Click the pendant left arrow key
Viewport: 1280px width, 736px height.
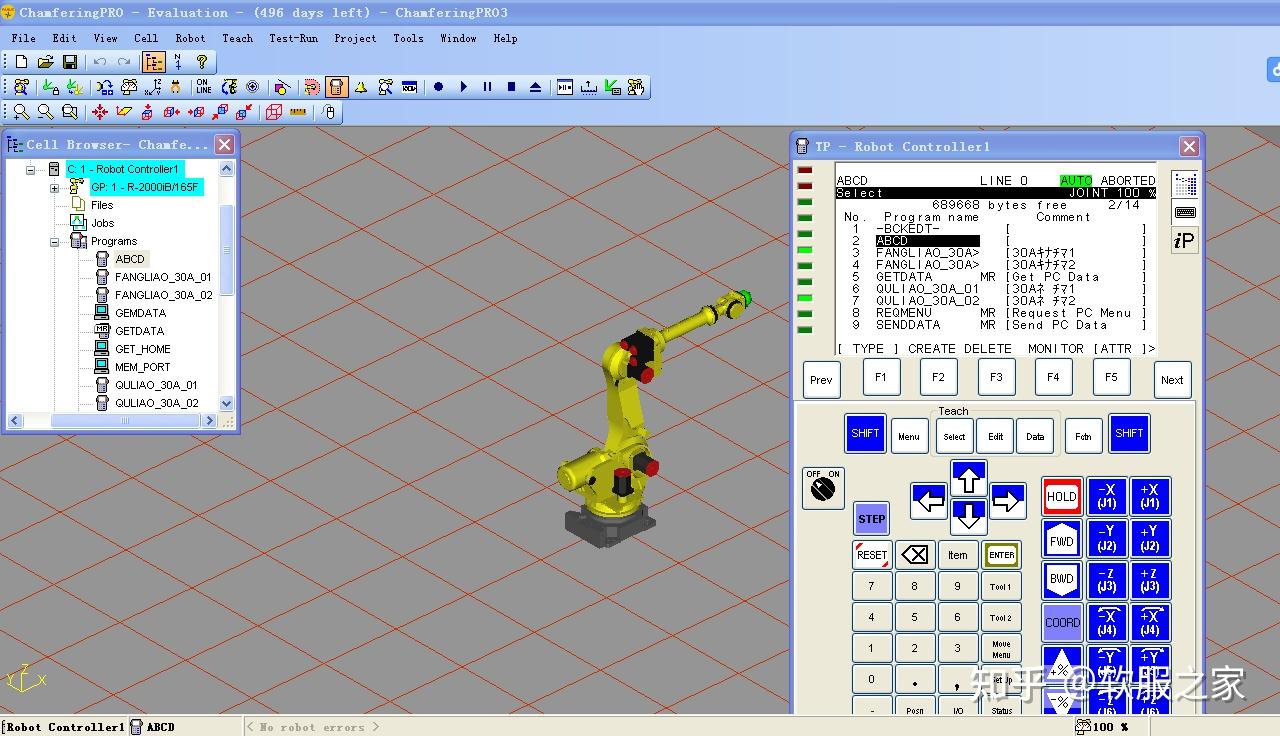[929, 500]
